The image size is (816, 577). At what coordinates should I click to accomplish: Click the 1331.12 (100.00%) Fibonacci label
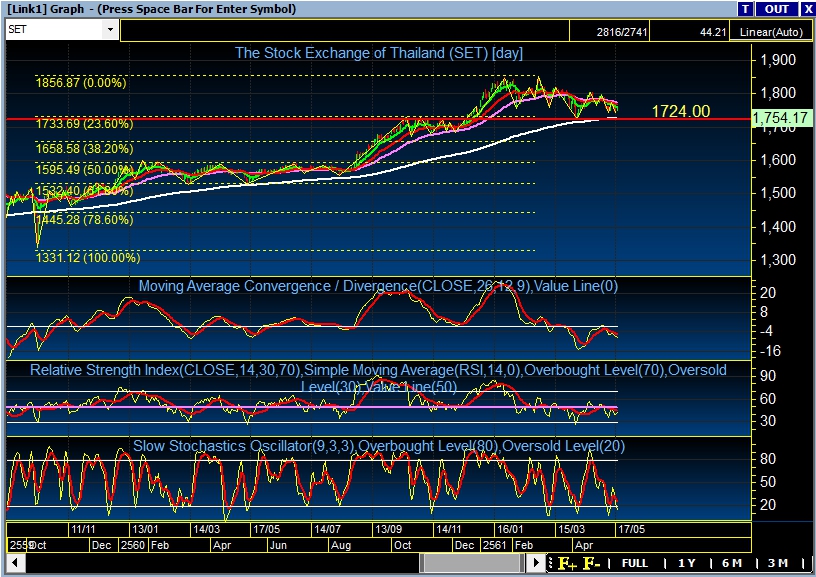tap(87, 258)
